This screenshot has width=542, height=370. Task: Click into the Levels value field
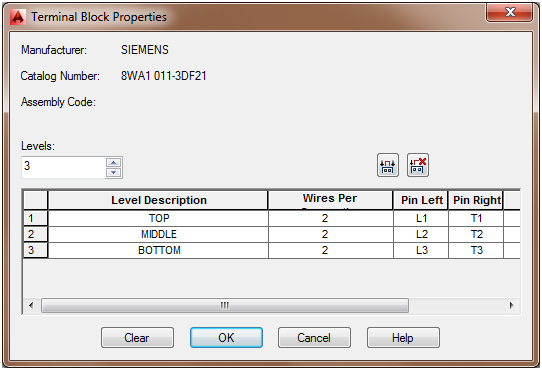64,167
